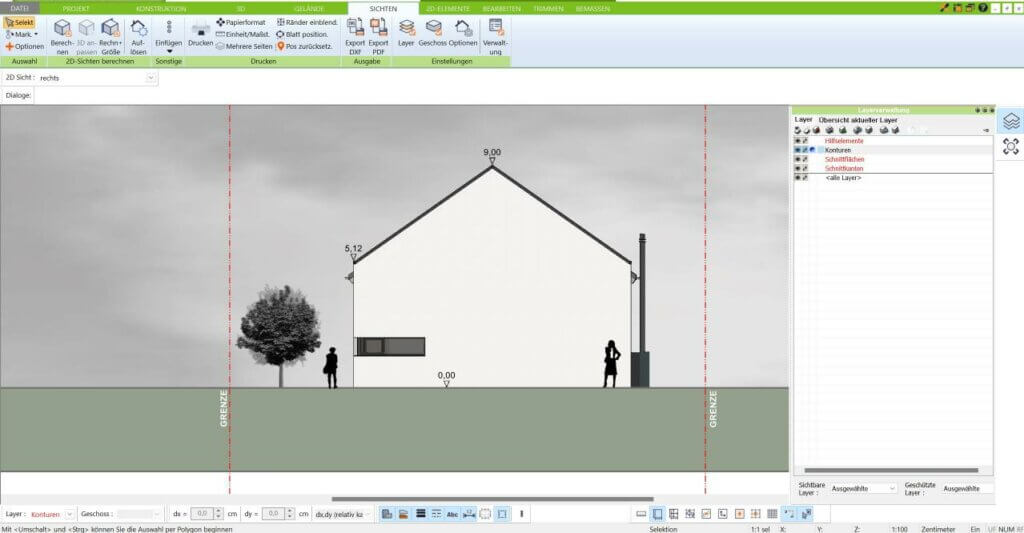1024x533 pixels.
Task: Hide the Schnittflächen layer via eye icon
Action: [x=797, y=159]
